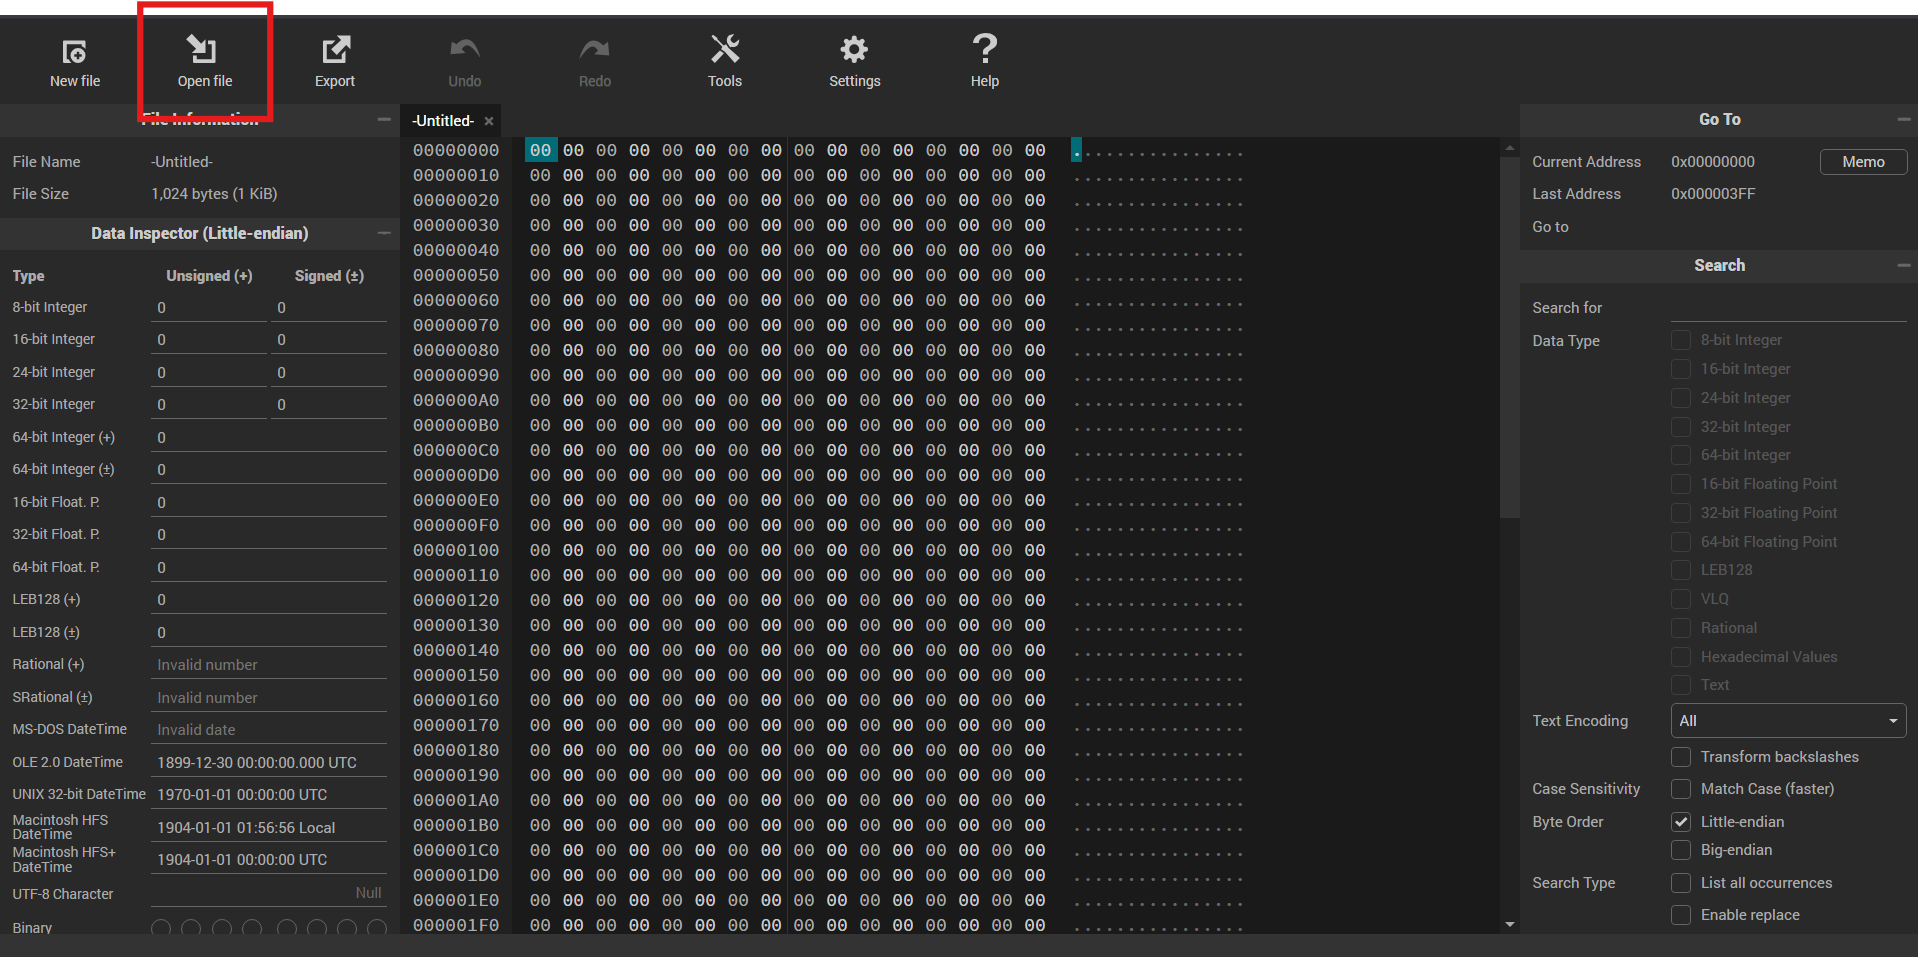Click UNIX 32-bit DateTime value field
The height and width of the screenshot is (957, 1918).
click(268, 795)
